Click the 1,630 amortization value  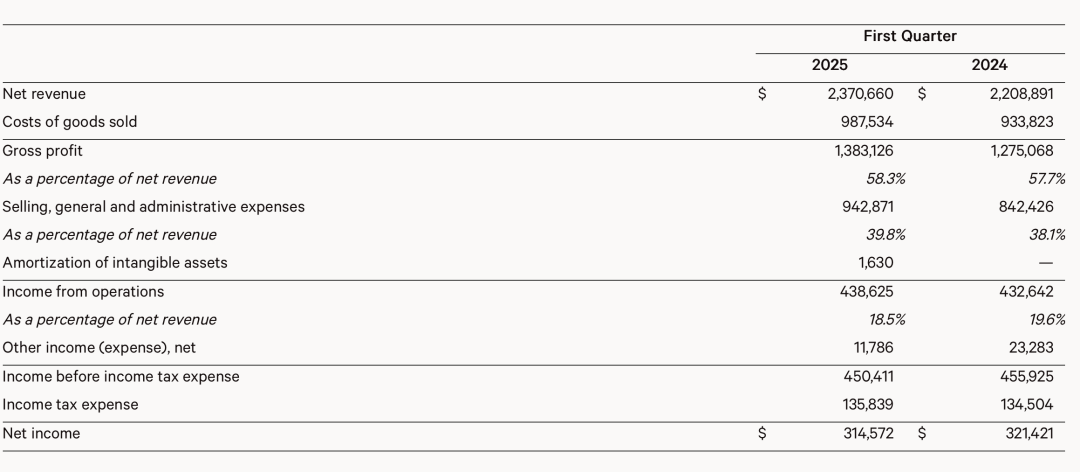point(875,263)
